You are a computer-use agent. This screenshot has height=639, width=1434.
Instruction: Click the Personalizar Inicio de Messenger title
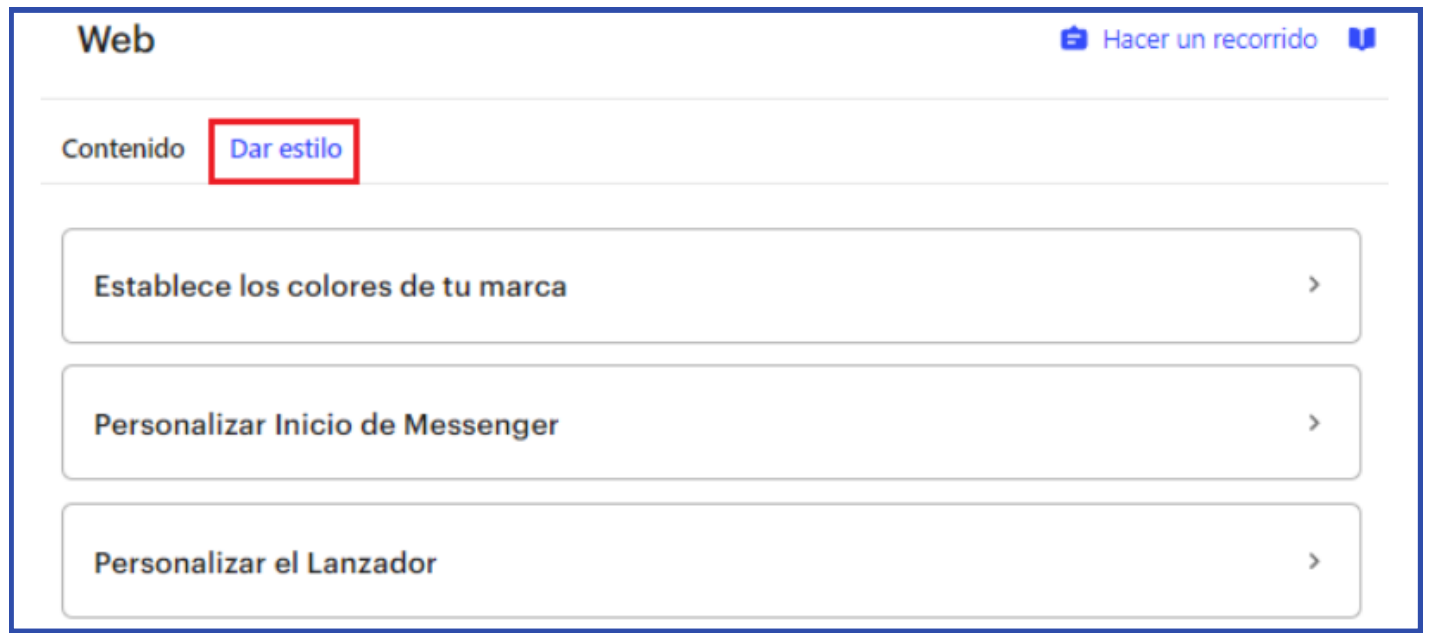pos(326,425)
